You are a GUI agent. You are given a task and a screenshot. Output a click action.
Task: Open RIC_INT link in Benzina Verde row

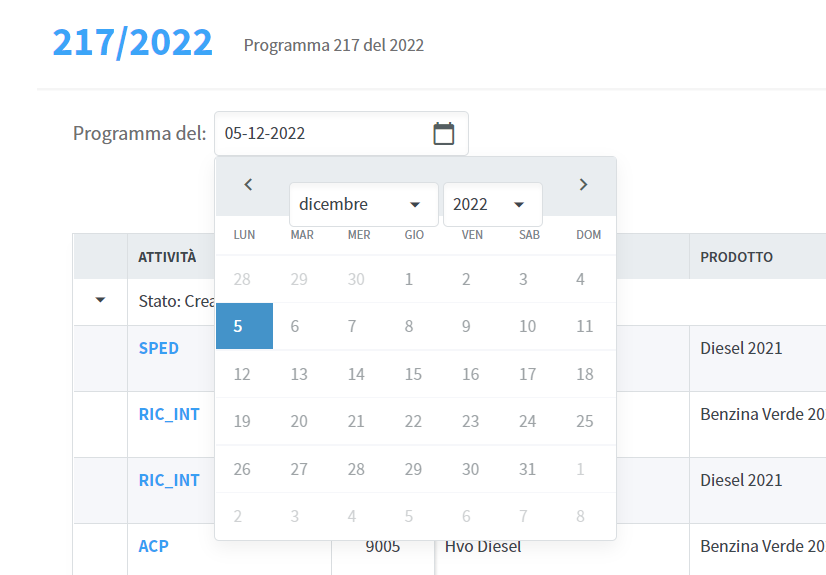(x=169, y=414)
